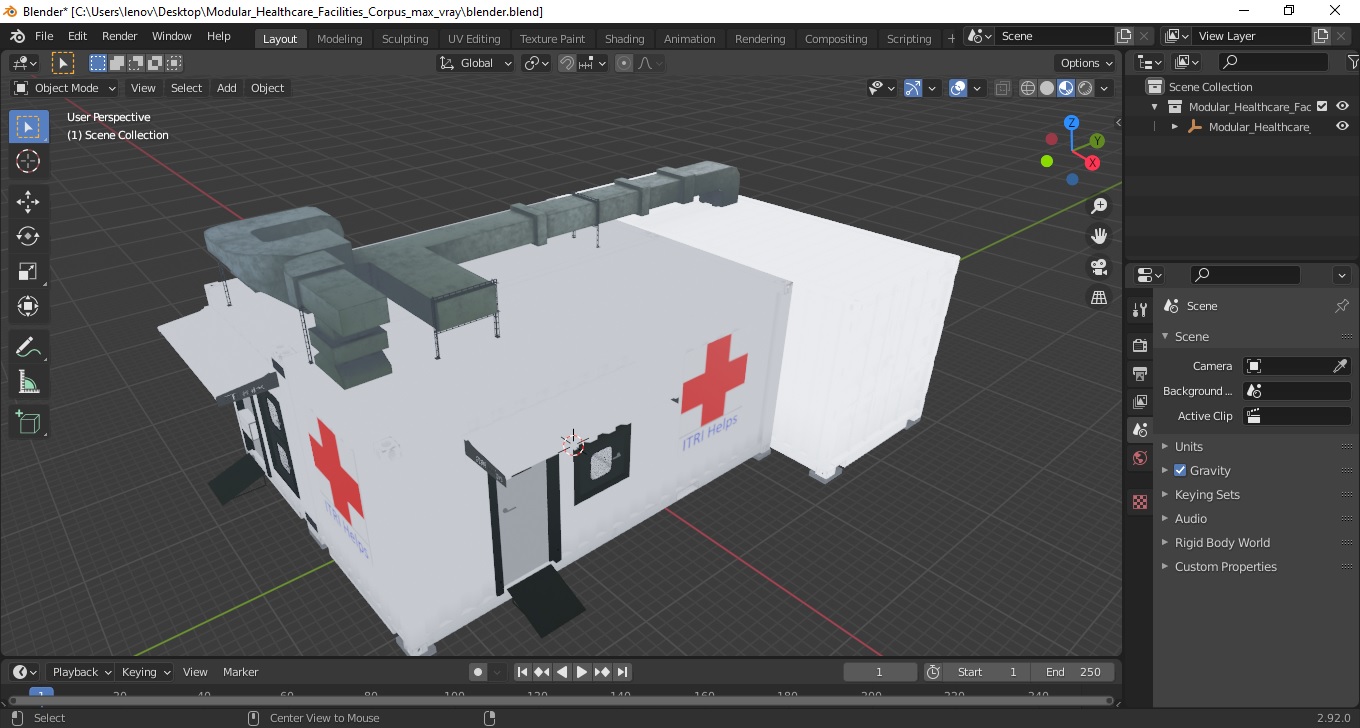1360x728 pixels.
Task: Switch to the Sculpting workspace tab
Action: (405, 38)
